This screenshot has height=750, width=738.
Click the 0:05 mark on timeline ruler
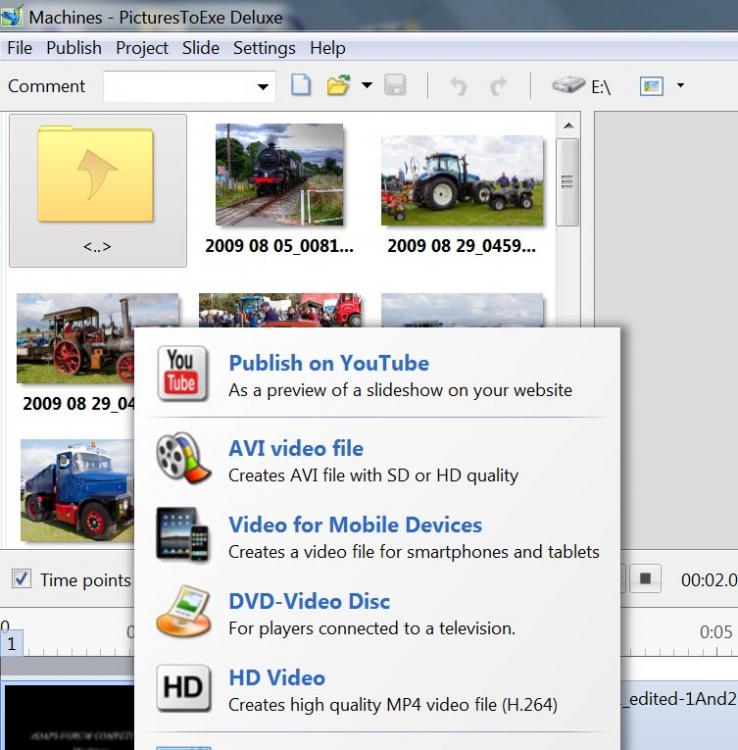click(716, 632)
